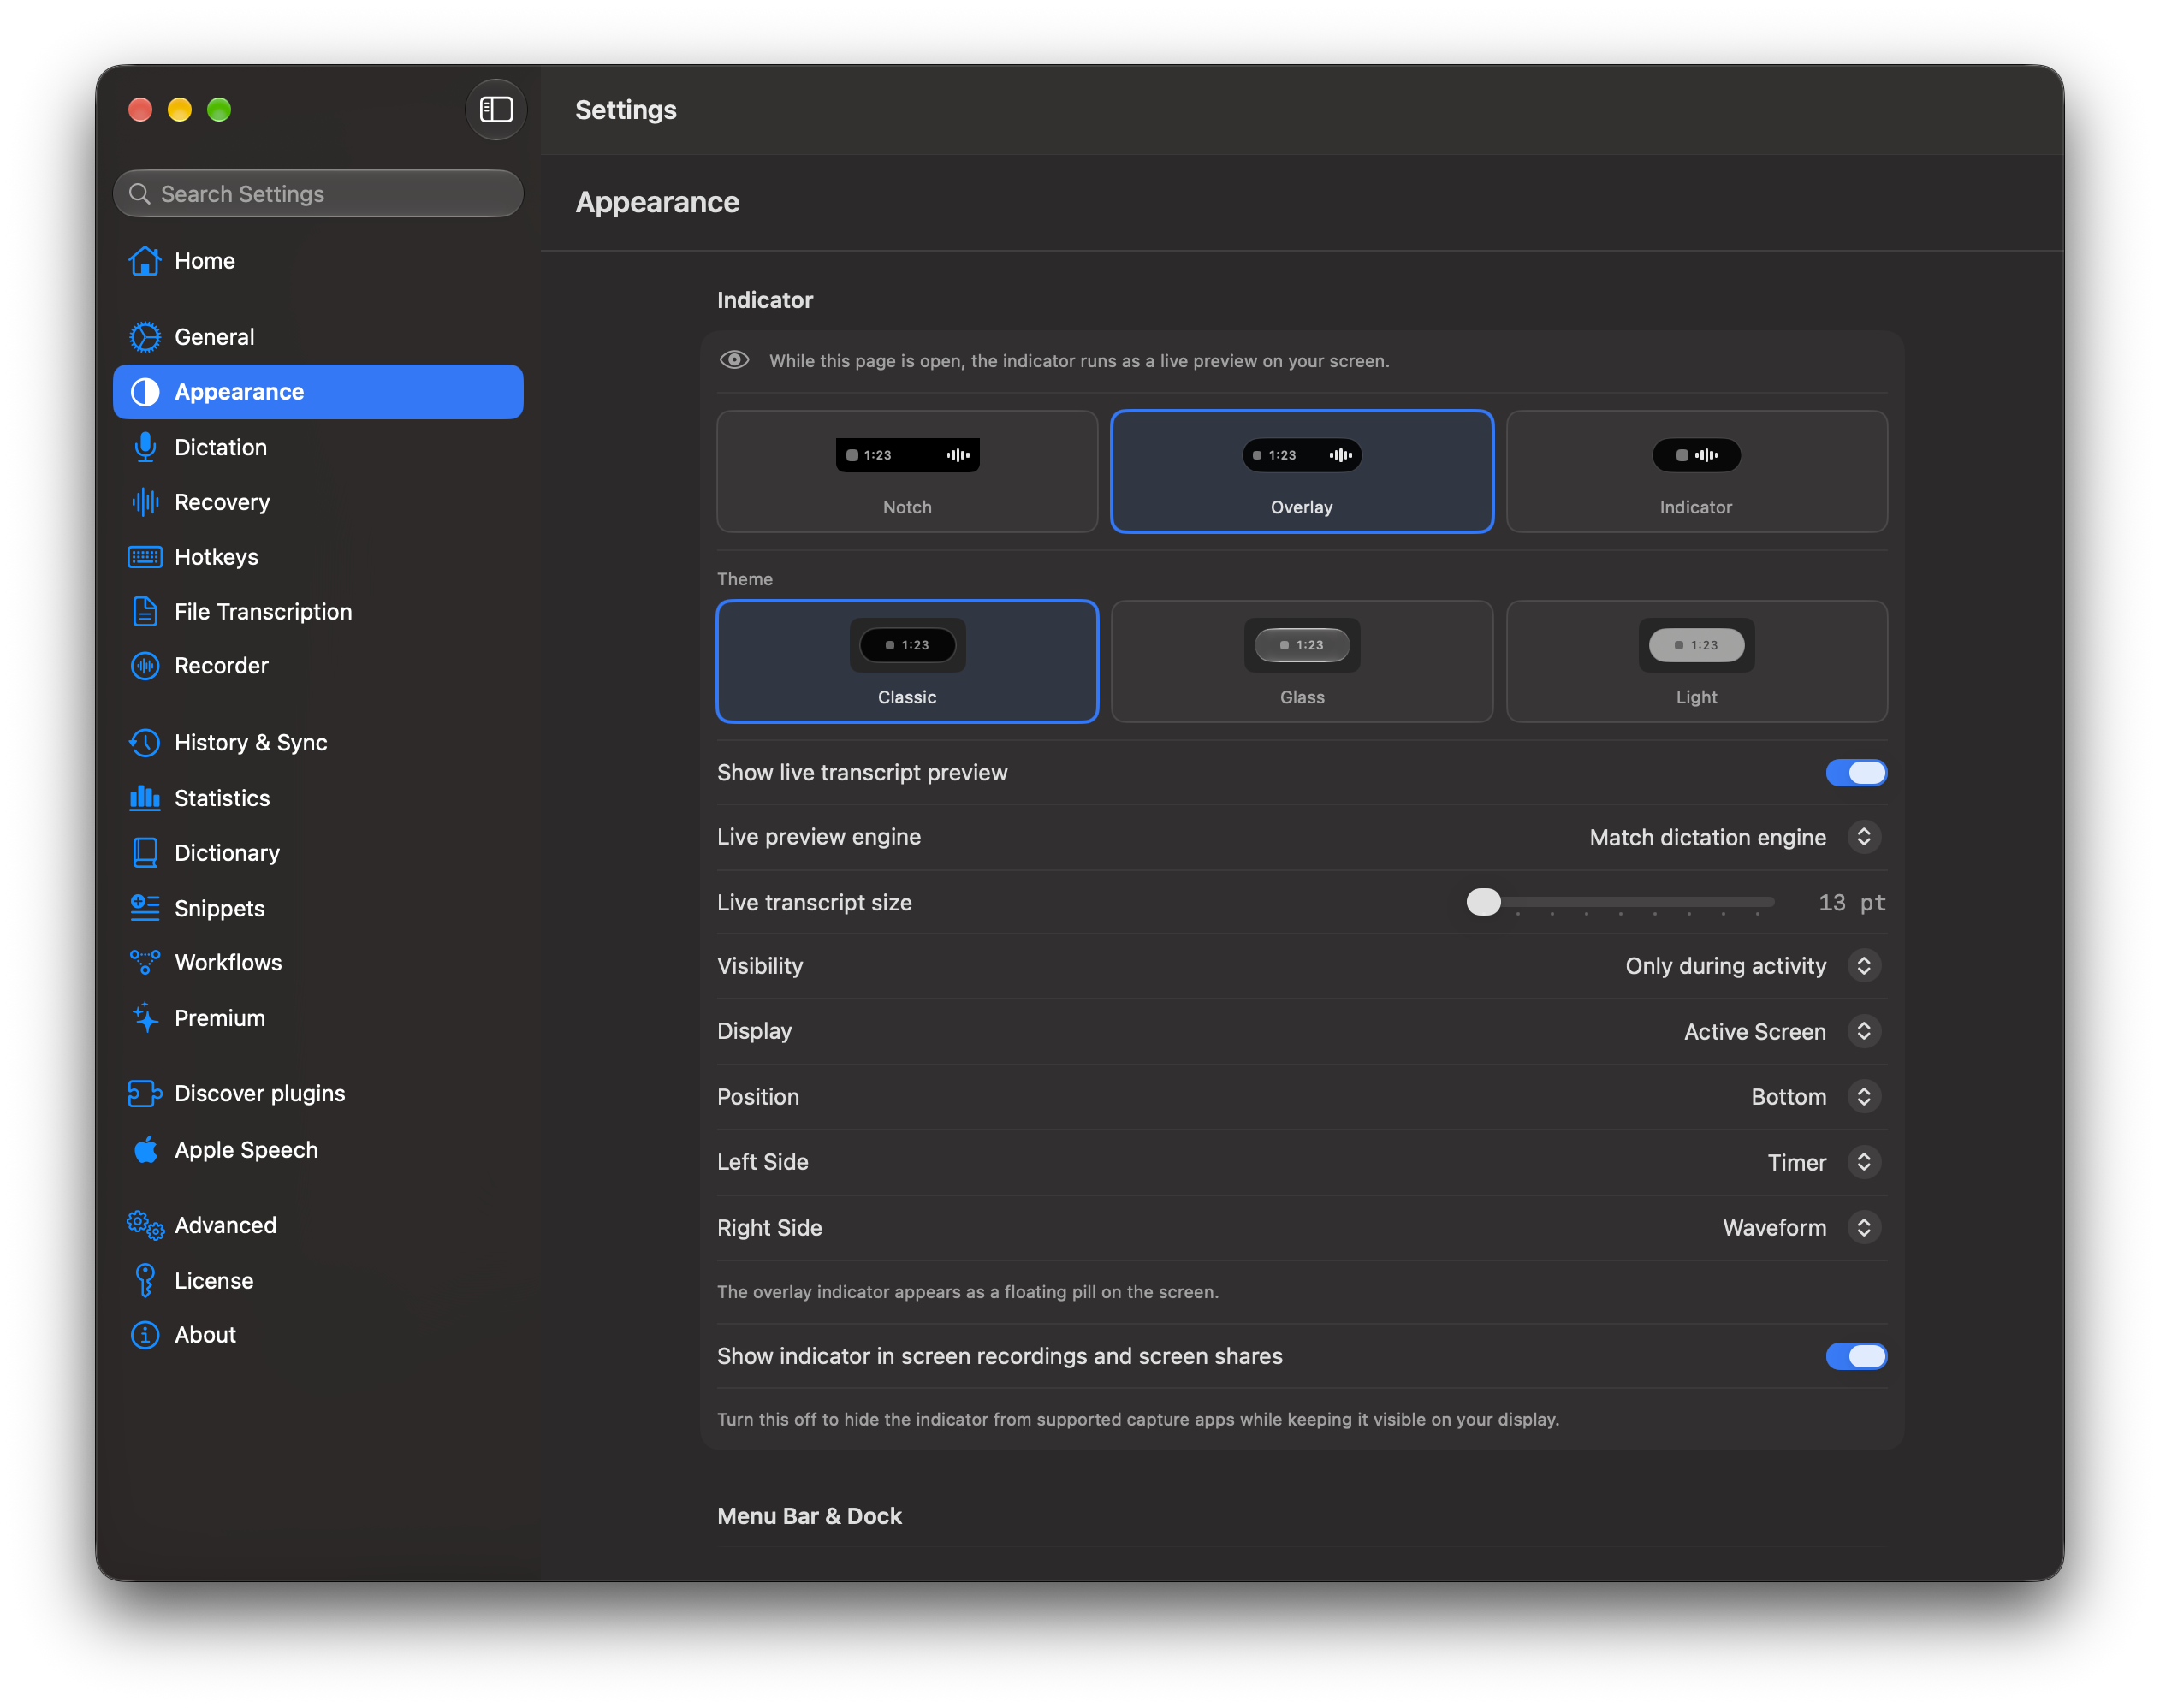Viewport: 2160px width, 1708px height.
Task: Open General gear icon in sidebar
Action: click(145, 337)
